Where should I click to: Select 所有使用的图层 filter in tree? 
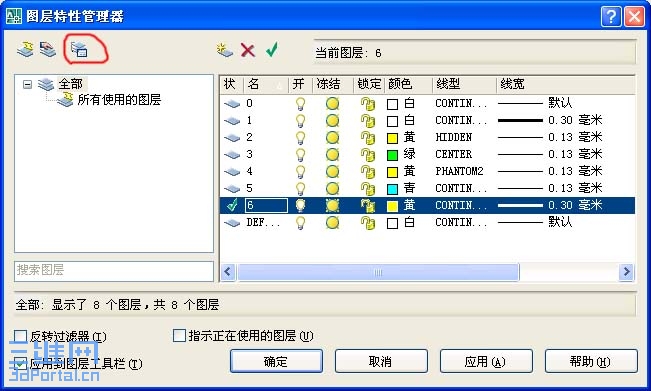[x=119, y=100]
